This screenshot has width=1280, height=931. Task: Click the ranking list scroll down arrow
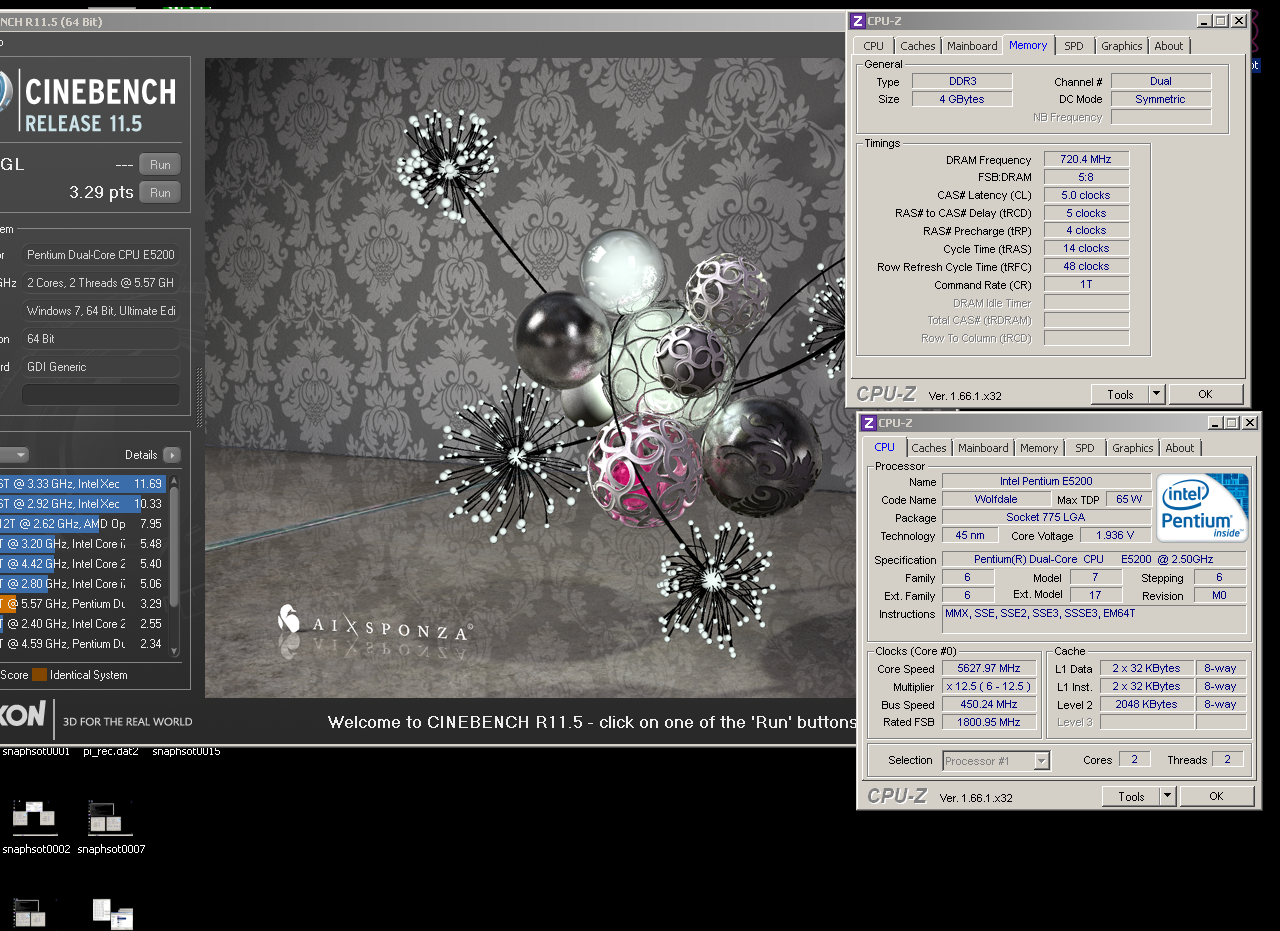[174, 651]
